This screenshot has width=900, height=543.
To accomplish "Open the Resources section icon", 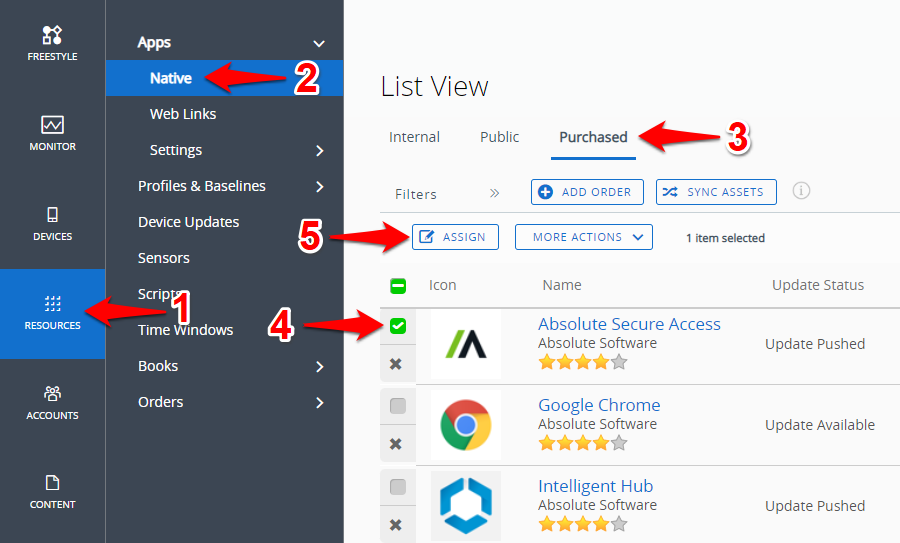I will tap(52, 303).
